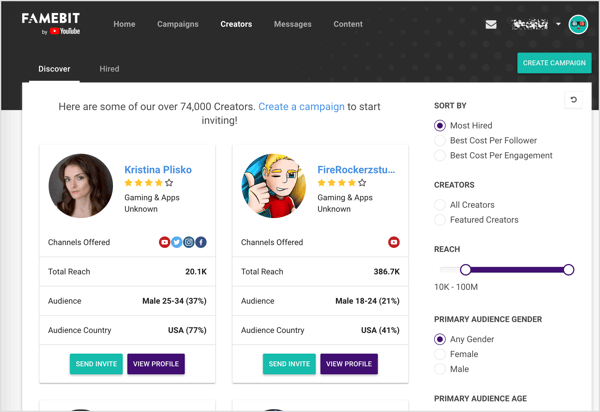Image resolution: width=600 pixels, height=412 pixels.
Task: Select Male primary audience gender
Action: tap(440, 369)
